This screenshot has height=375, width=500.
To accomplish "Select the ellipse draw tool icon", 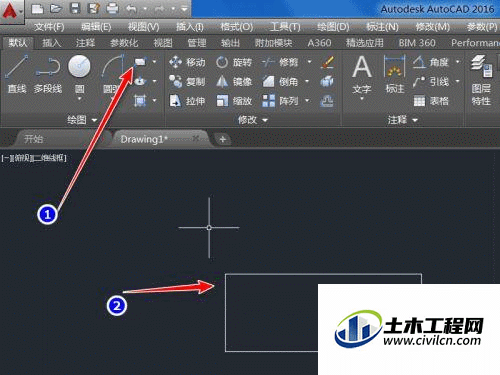I will pyautogui.click(x=140, y=81).
